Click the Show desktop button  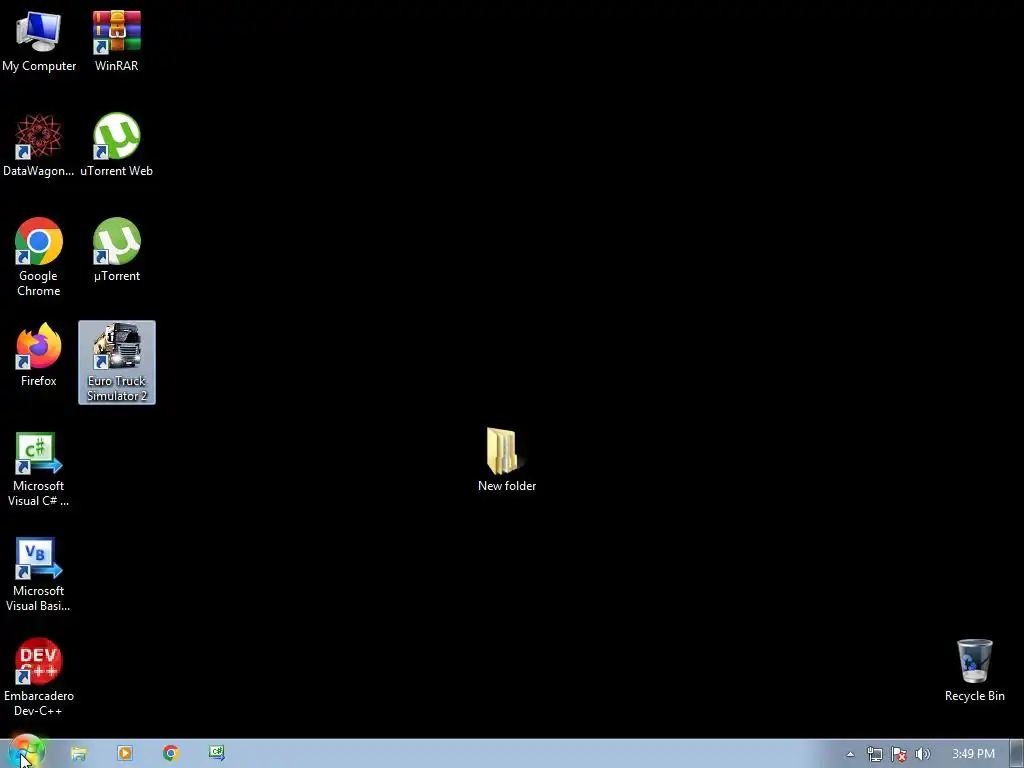tap(1017, 754)
